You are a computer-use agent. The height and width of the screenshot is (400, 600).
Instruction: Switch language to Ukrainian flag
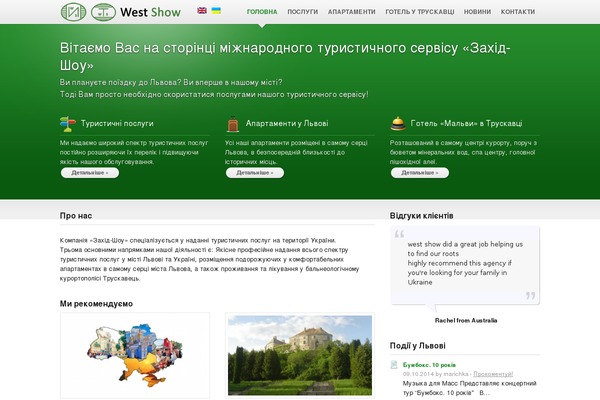(x=216, y=11)
